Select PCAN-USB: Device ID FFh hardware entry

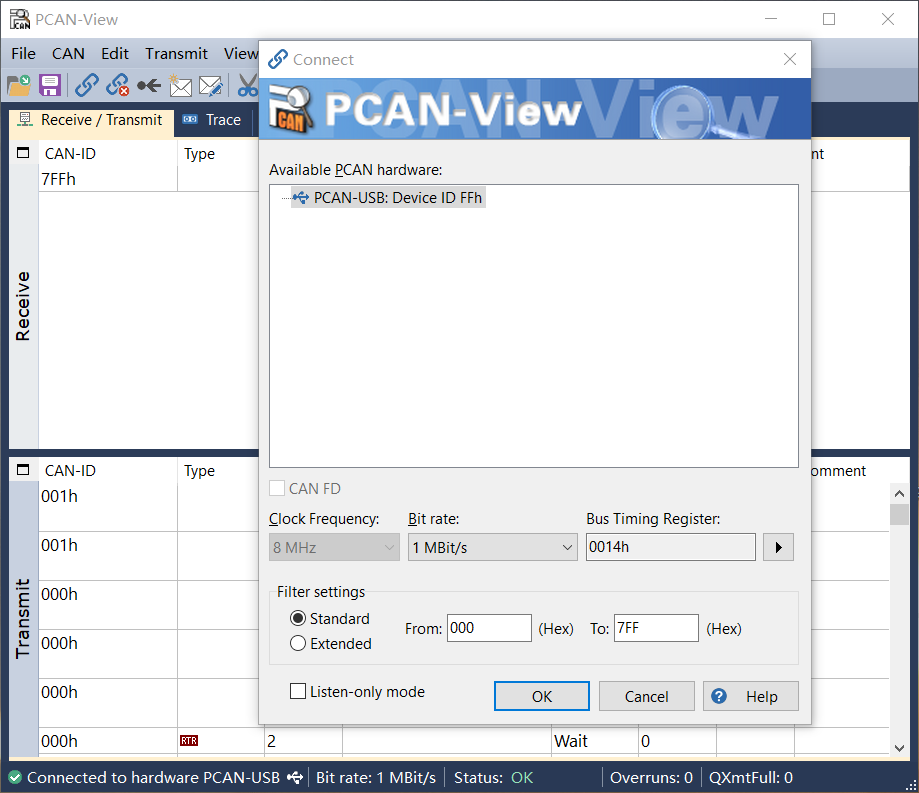tap(388, 198)
